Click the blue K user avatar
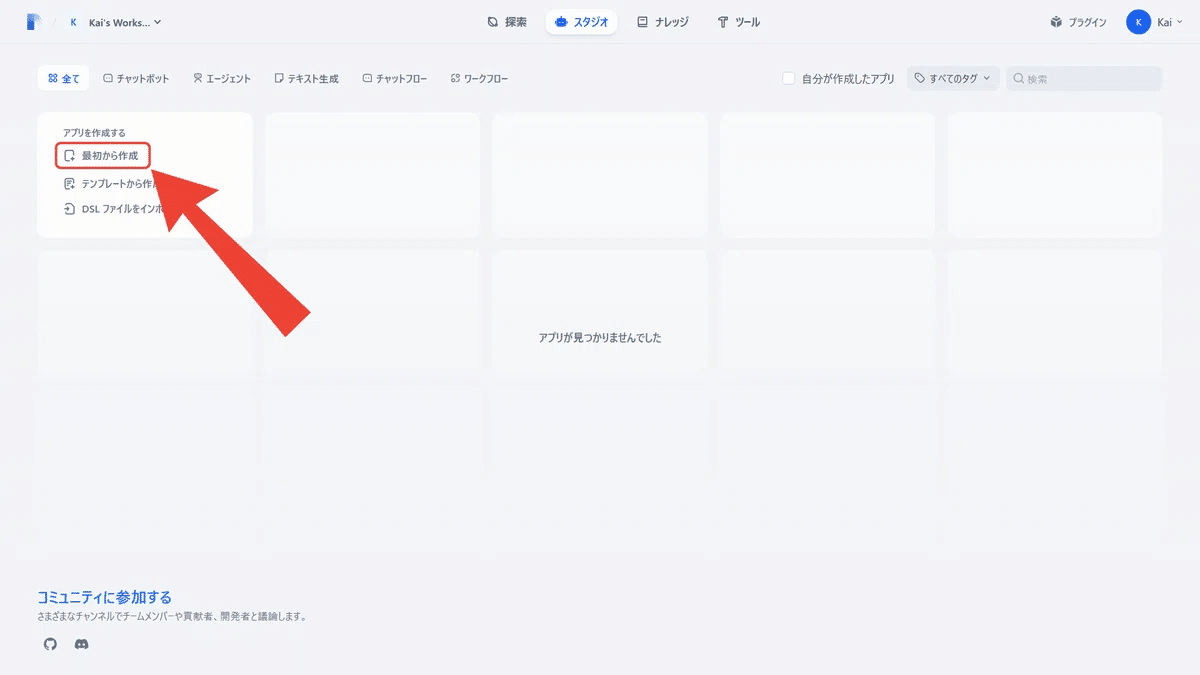 (x=1138, y=22)
